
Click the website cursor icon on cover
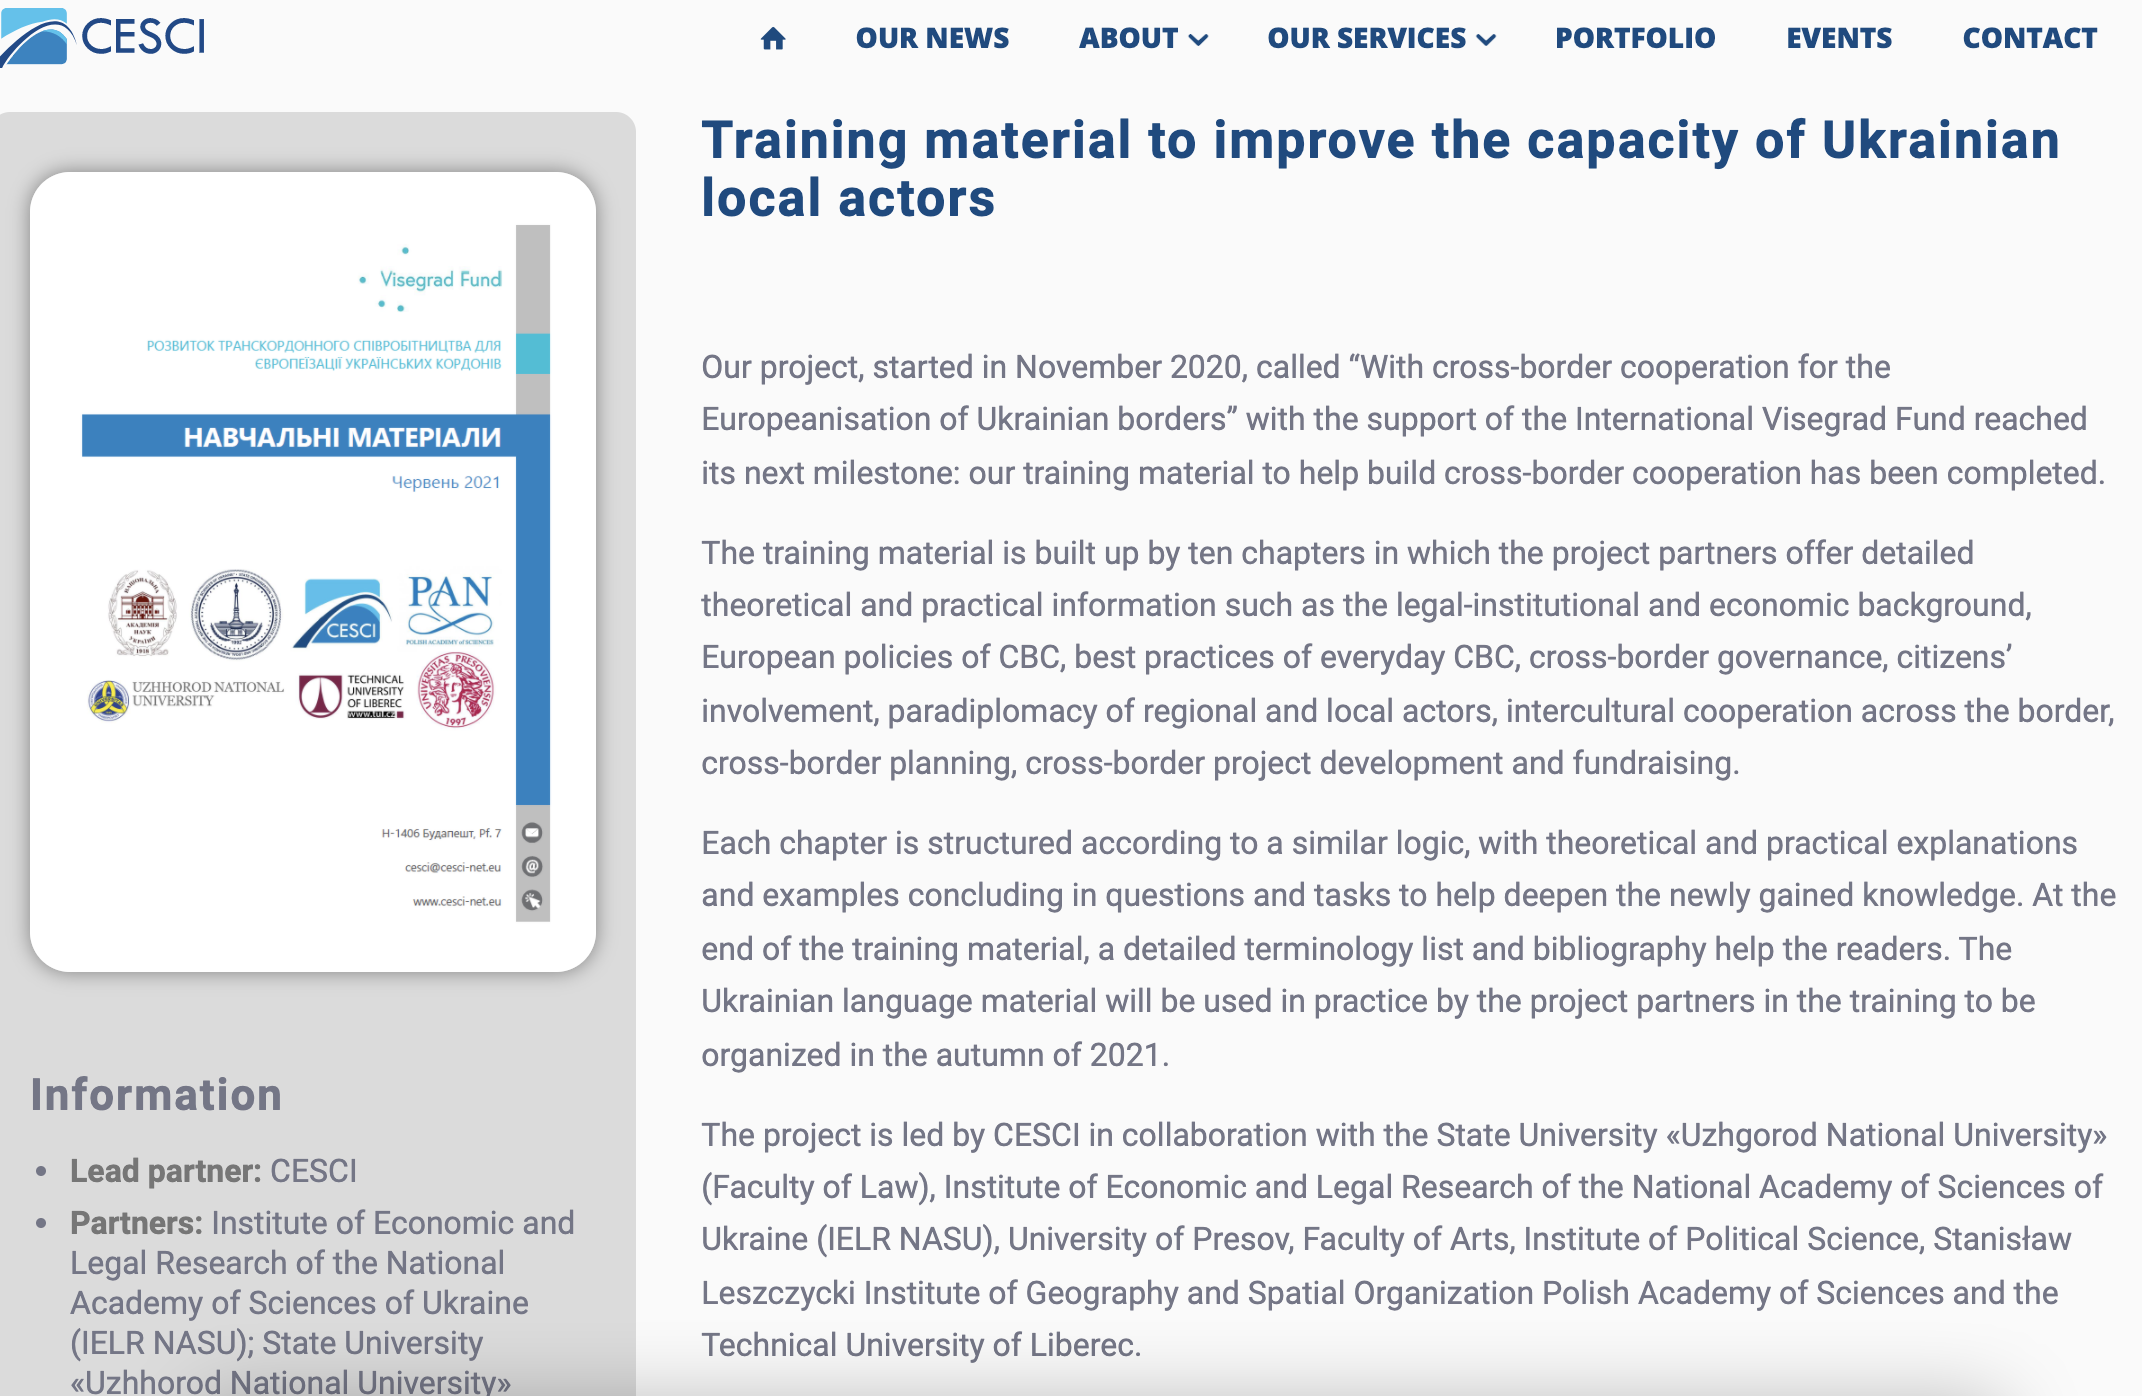[x=532, y=900]
